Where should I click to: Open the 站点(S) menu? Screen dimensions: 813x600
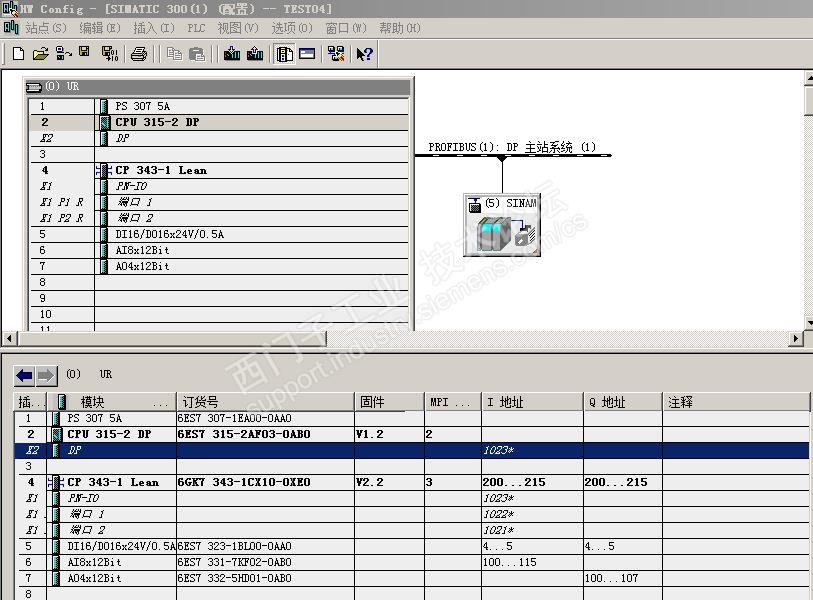pyautogui.click(x=46, y=28)
